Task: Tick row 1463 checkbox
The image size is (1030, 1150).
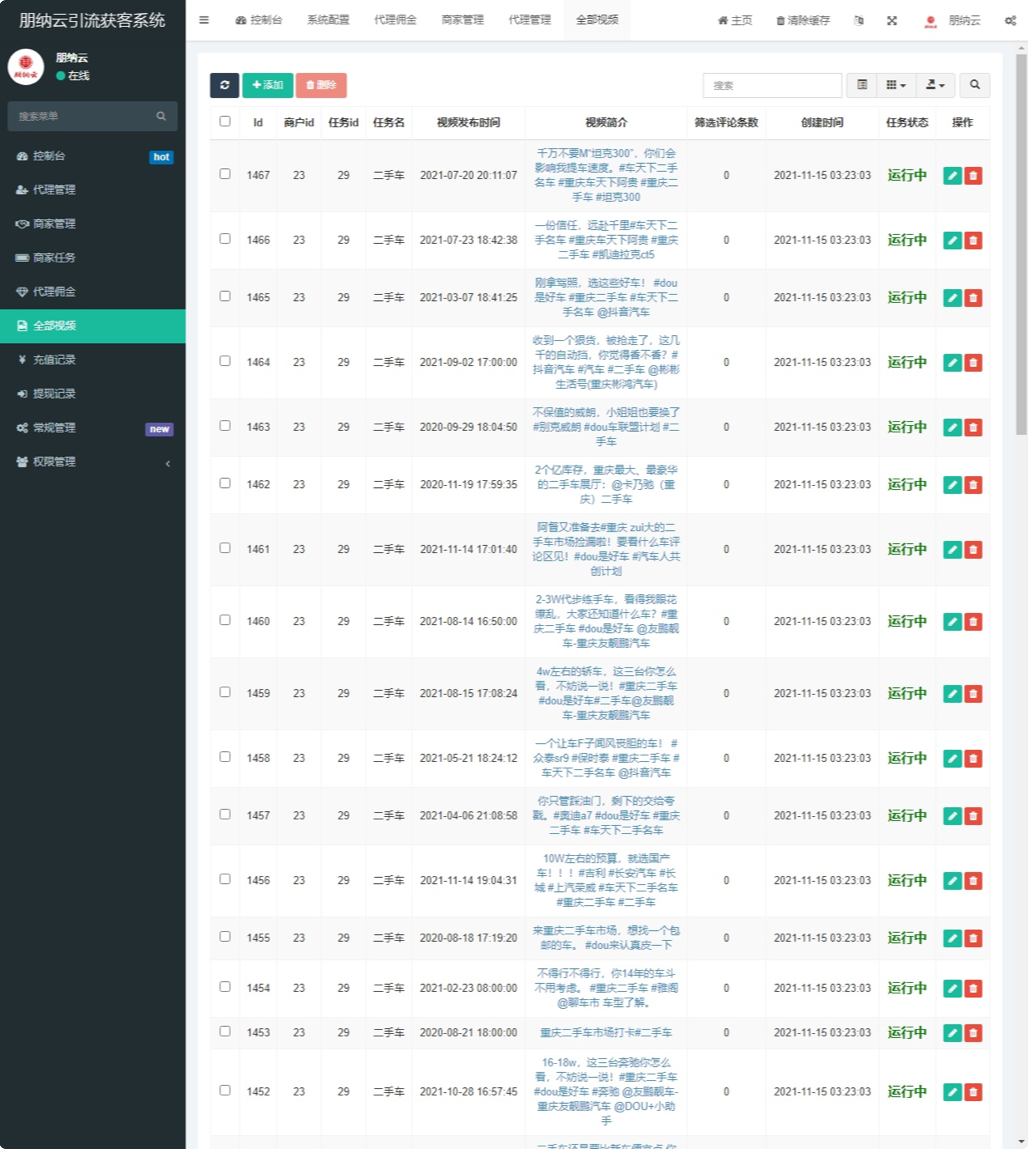Action: [x=225, y=425]
